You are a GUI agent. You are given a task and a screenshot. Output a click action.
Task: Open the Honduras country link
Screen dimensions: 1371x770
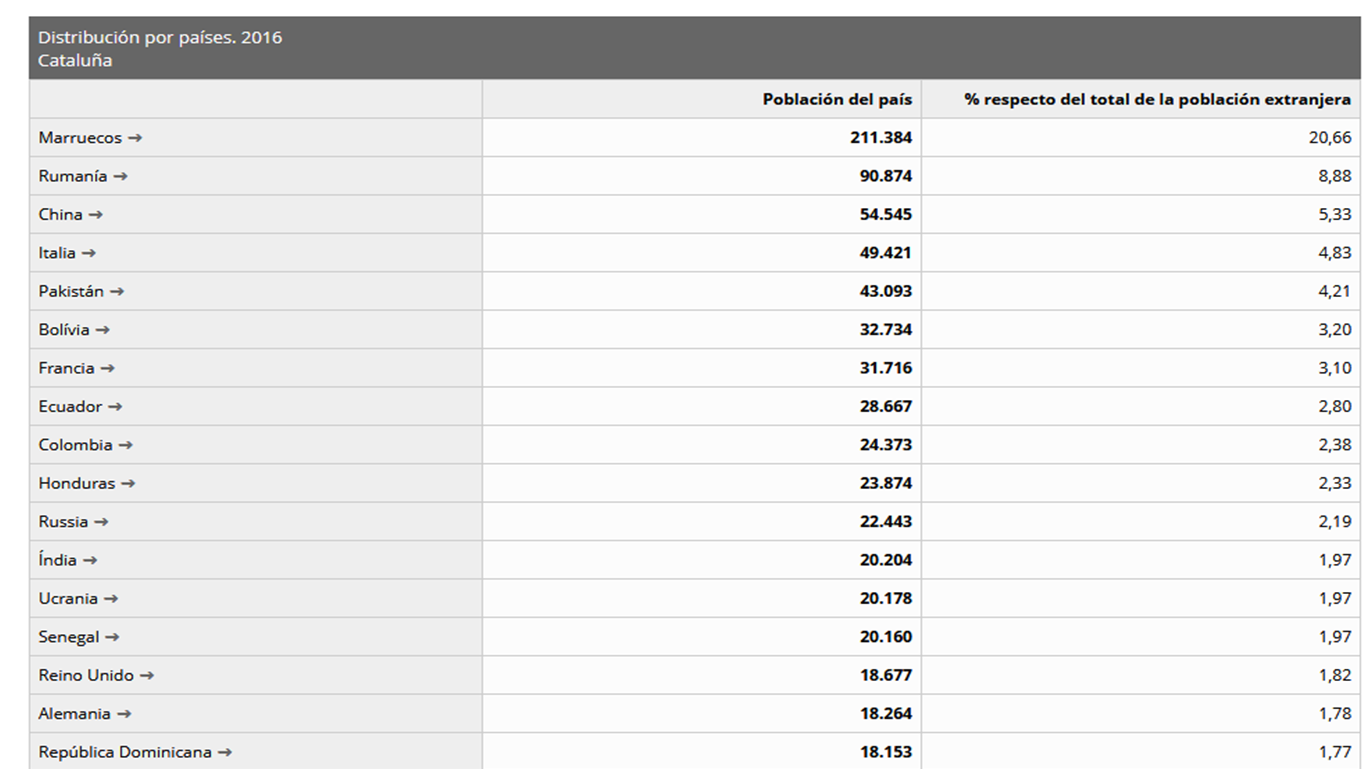pos(86,484)
